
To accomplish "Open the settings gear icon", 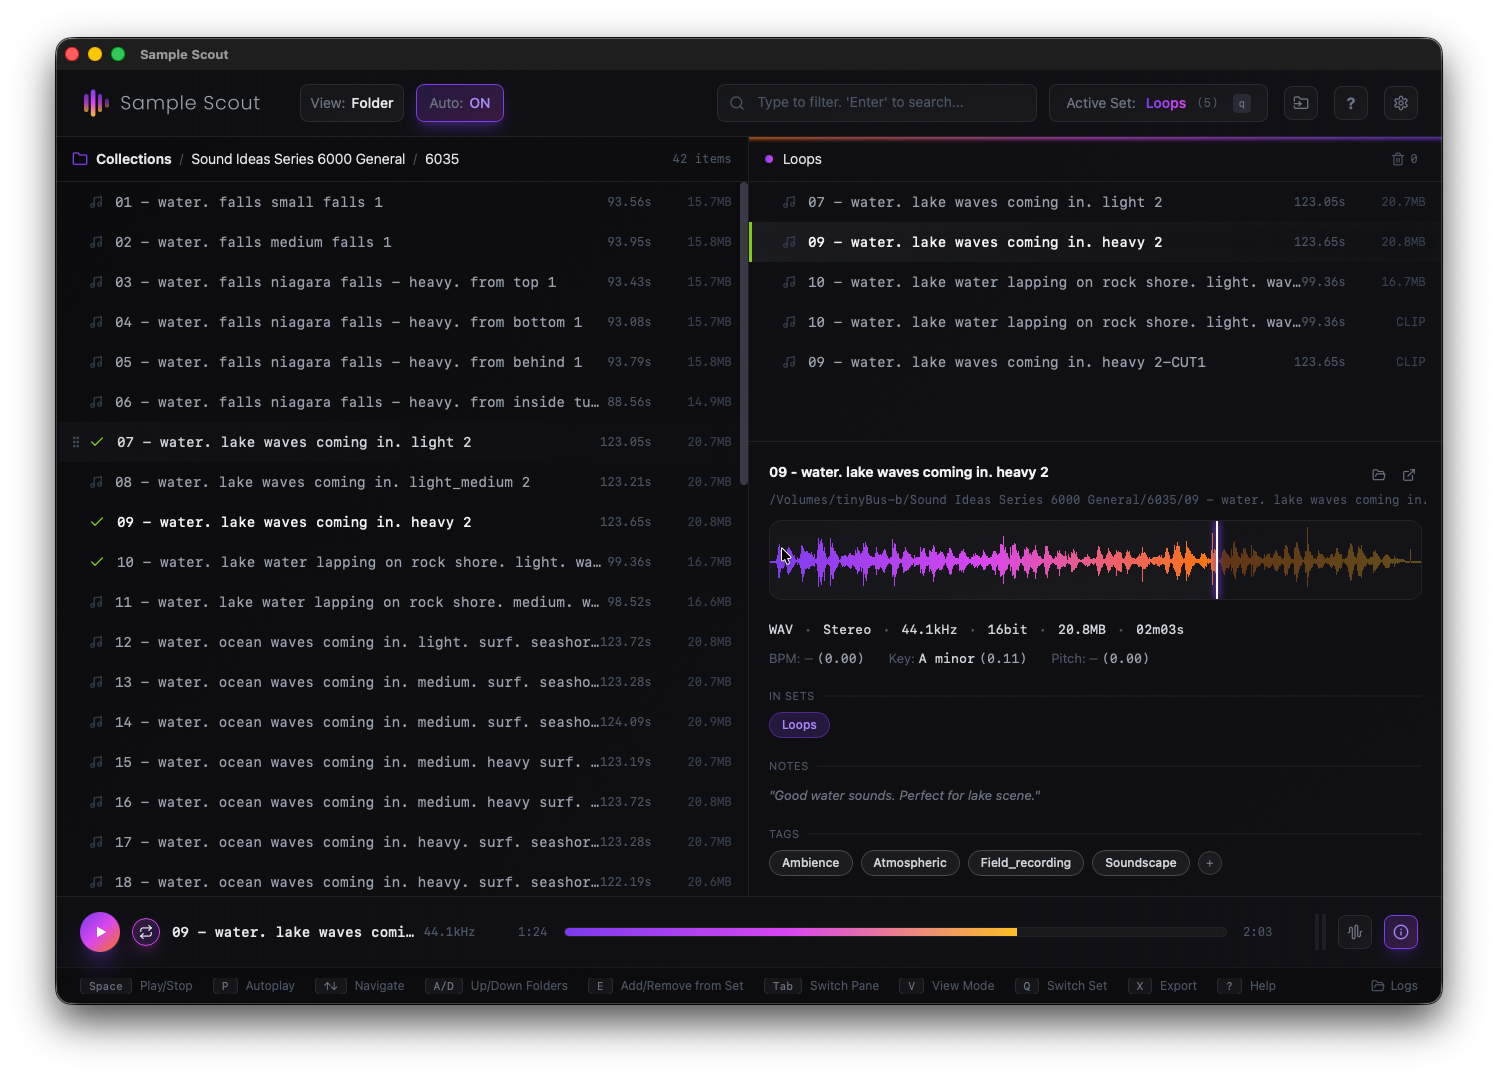I will pyautogui.click(x=1400, y=103).
